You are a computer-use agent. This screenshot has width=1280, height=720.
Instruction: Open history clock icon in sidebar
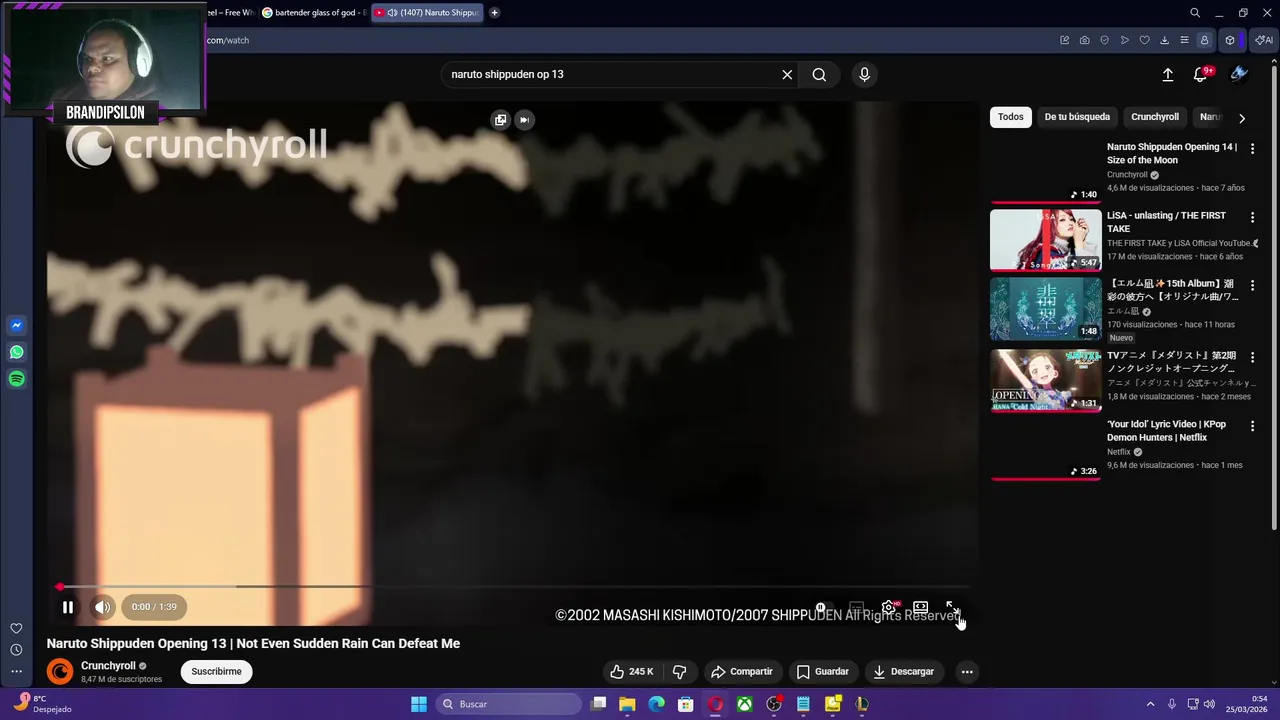pyautogui.click(x=16, y=650)
